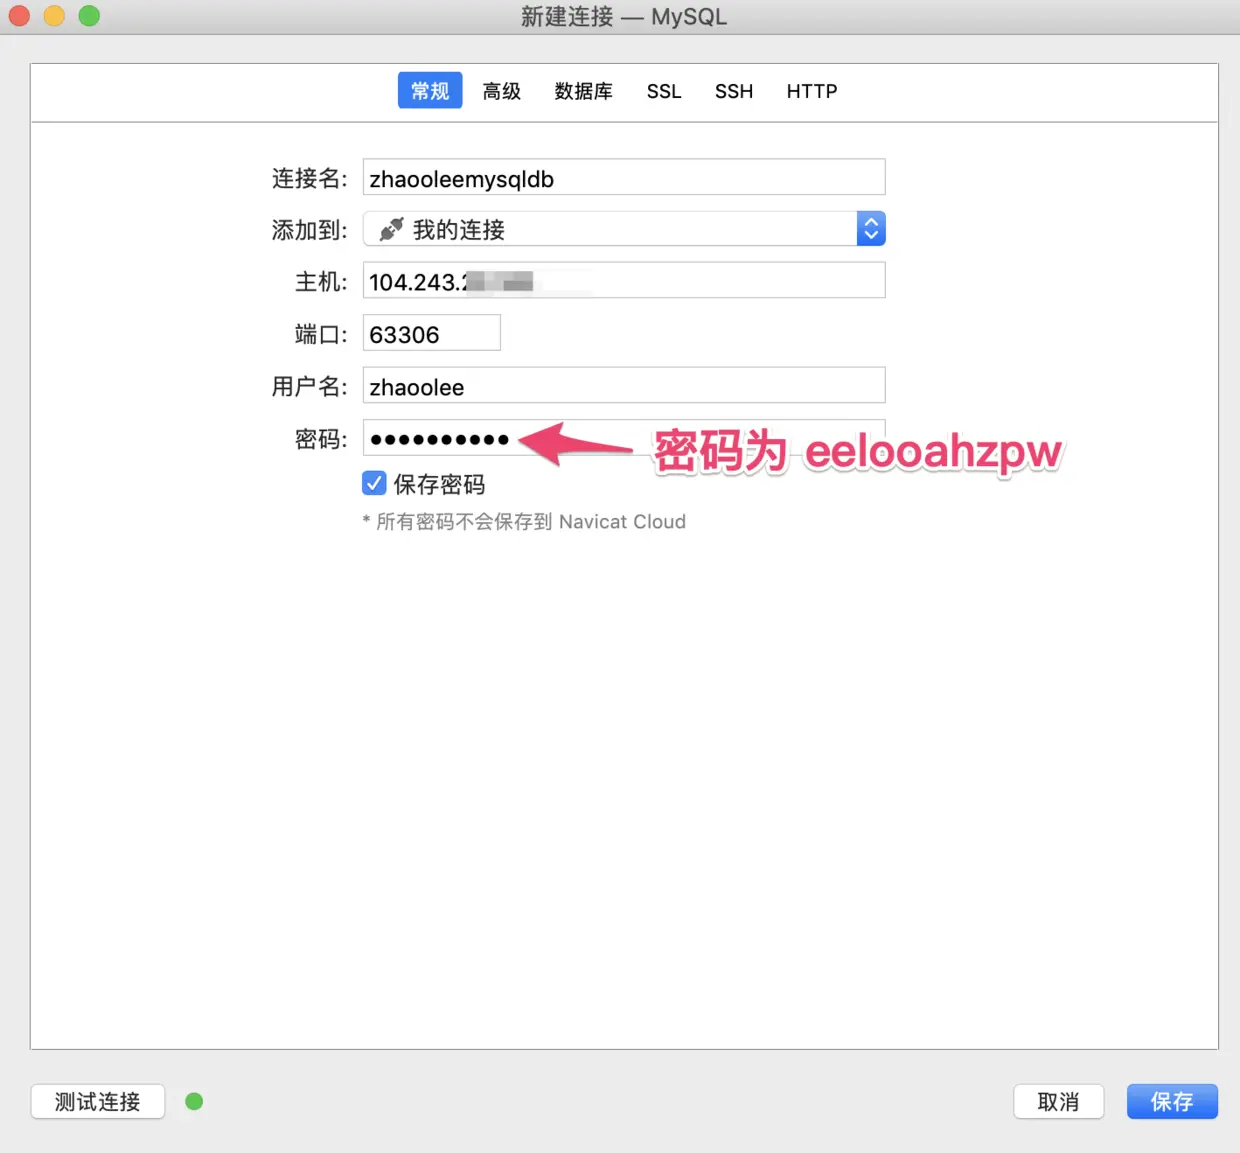Close the dialog with the red window button
The width and height of the screenshot is (1240, 1153).
coord(19,16)
